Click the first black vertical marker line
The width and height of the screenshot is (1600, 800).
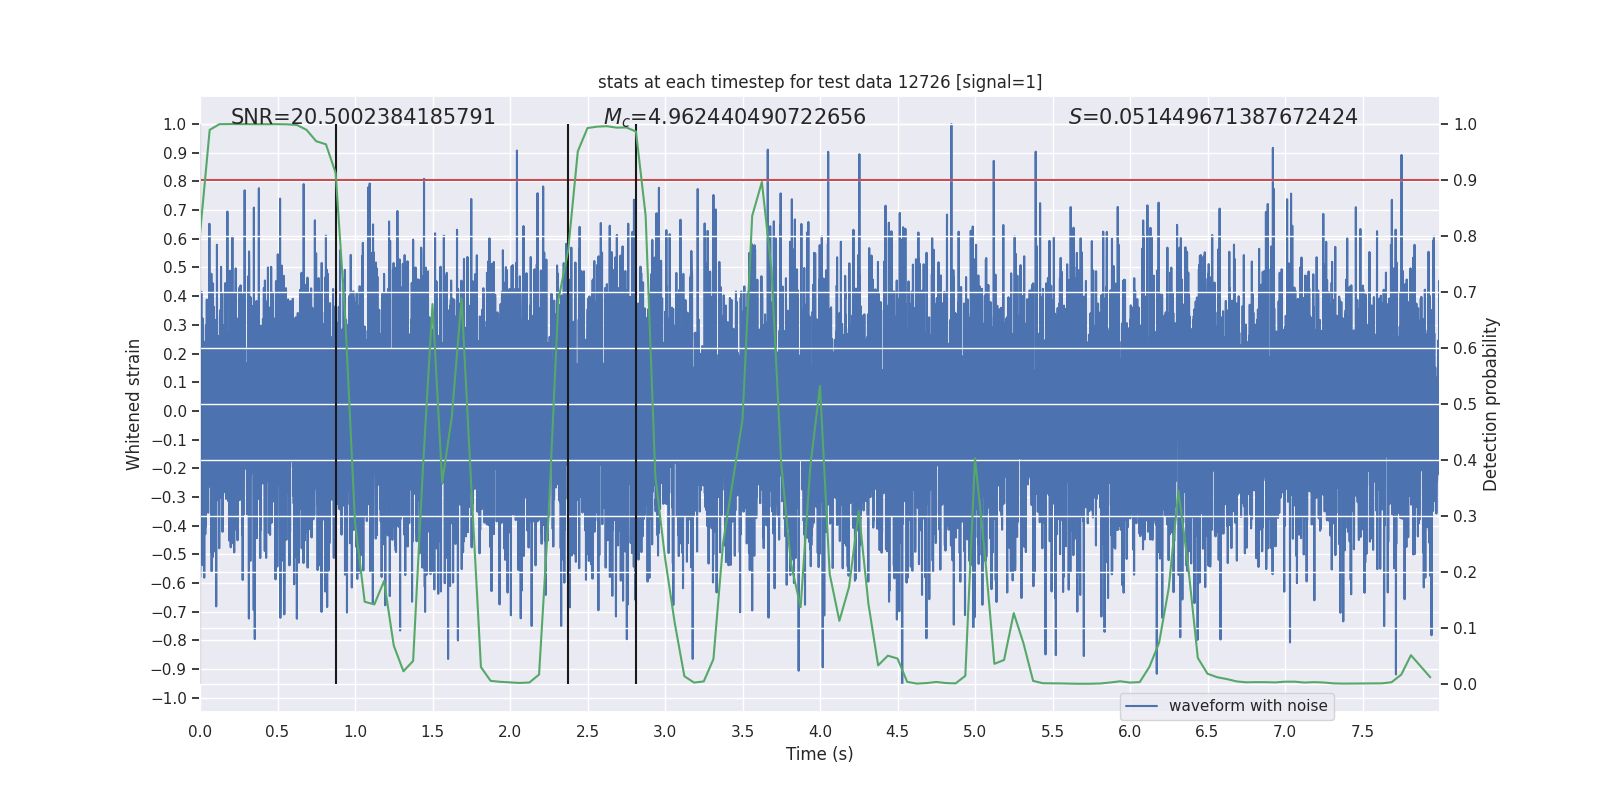coord(336,404)
